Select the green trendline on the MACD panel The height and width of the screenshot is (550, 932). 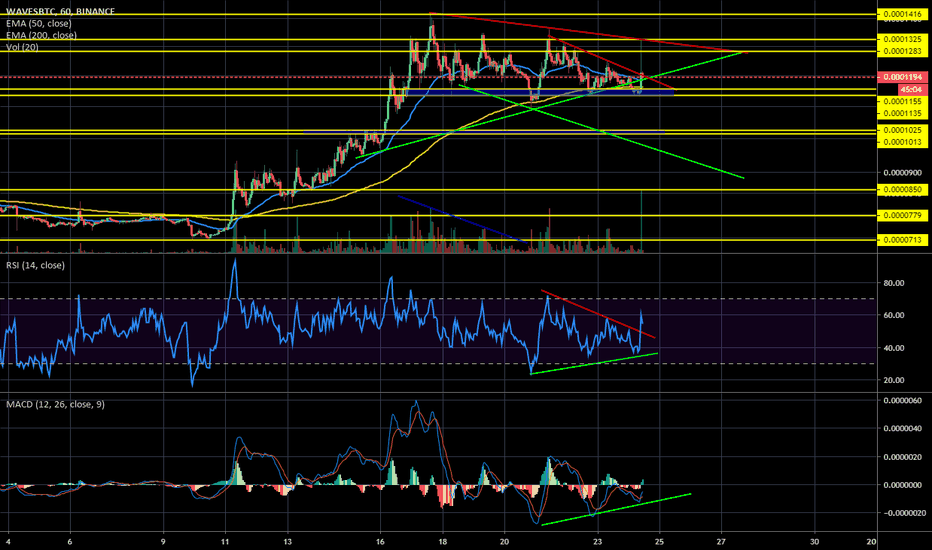coord(615,510)
